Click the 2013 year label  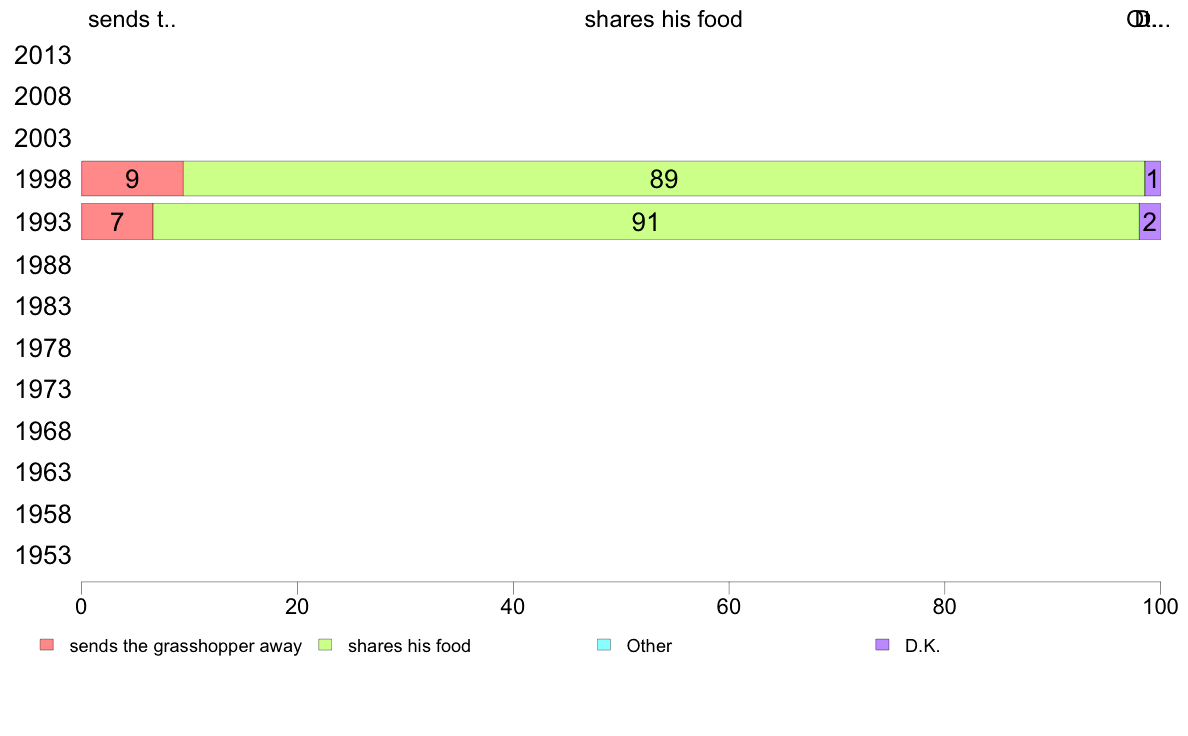click(x=42, y=55)
